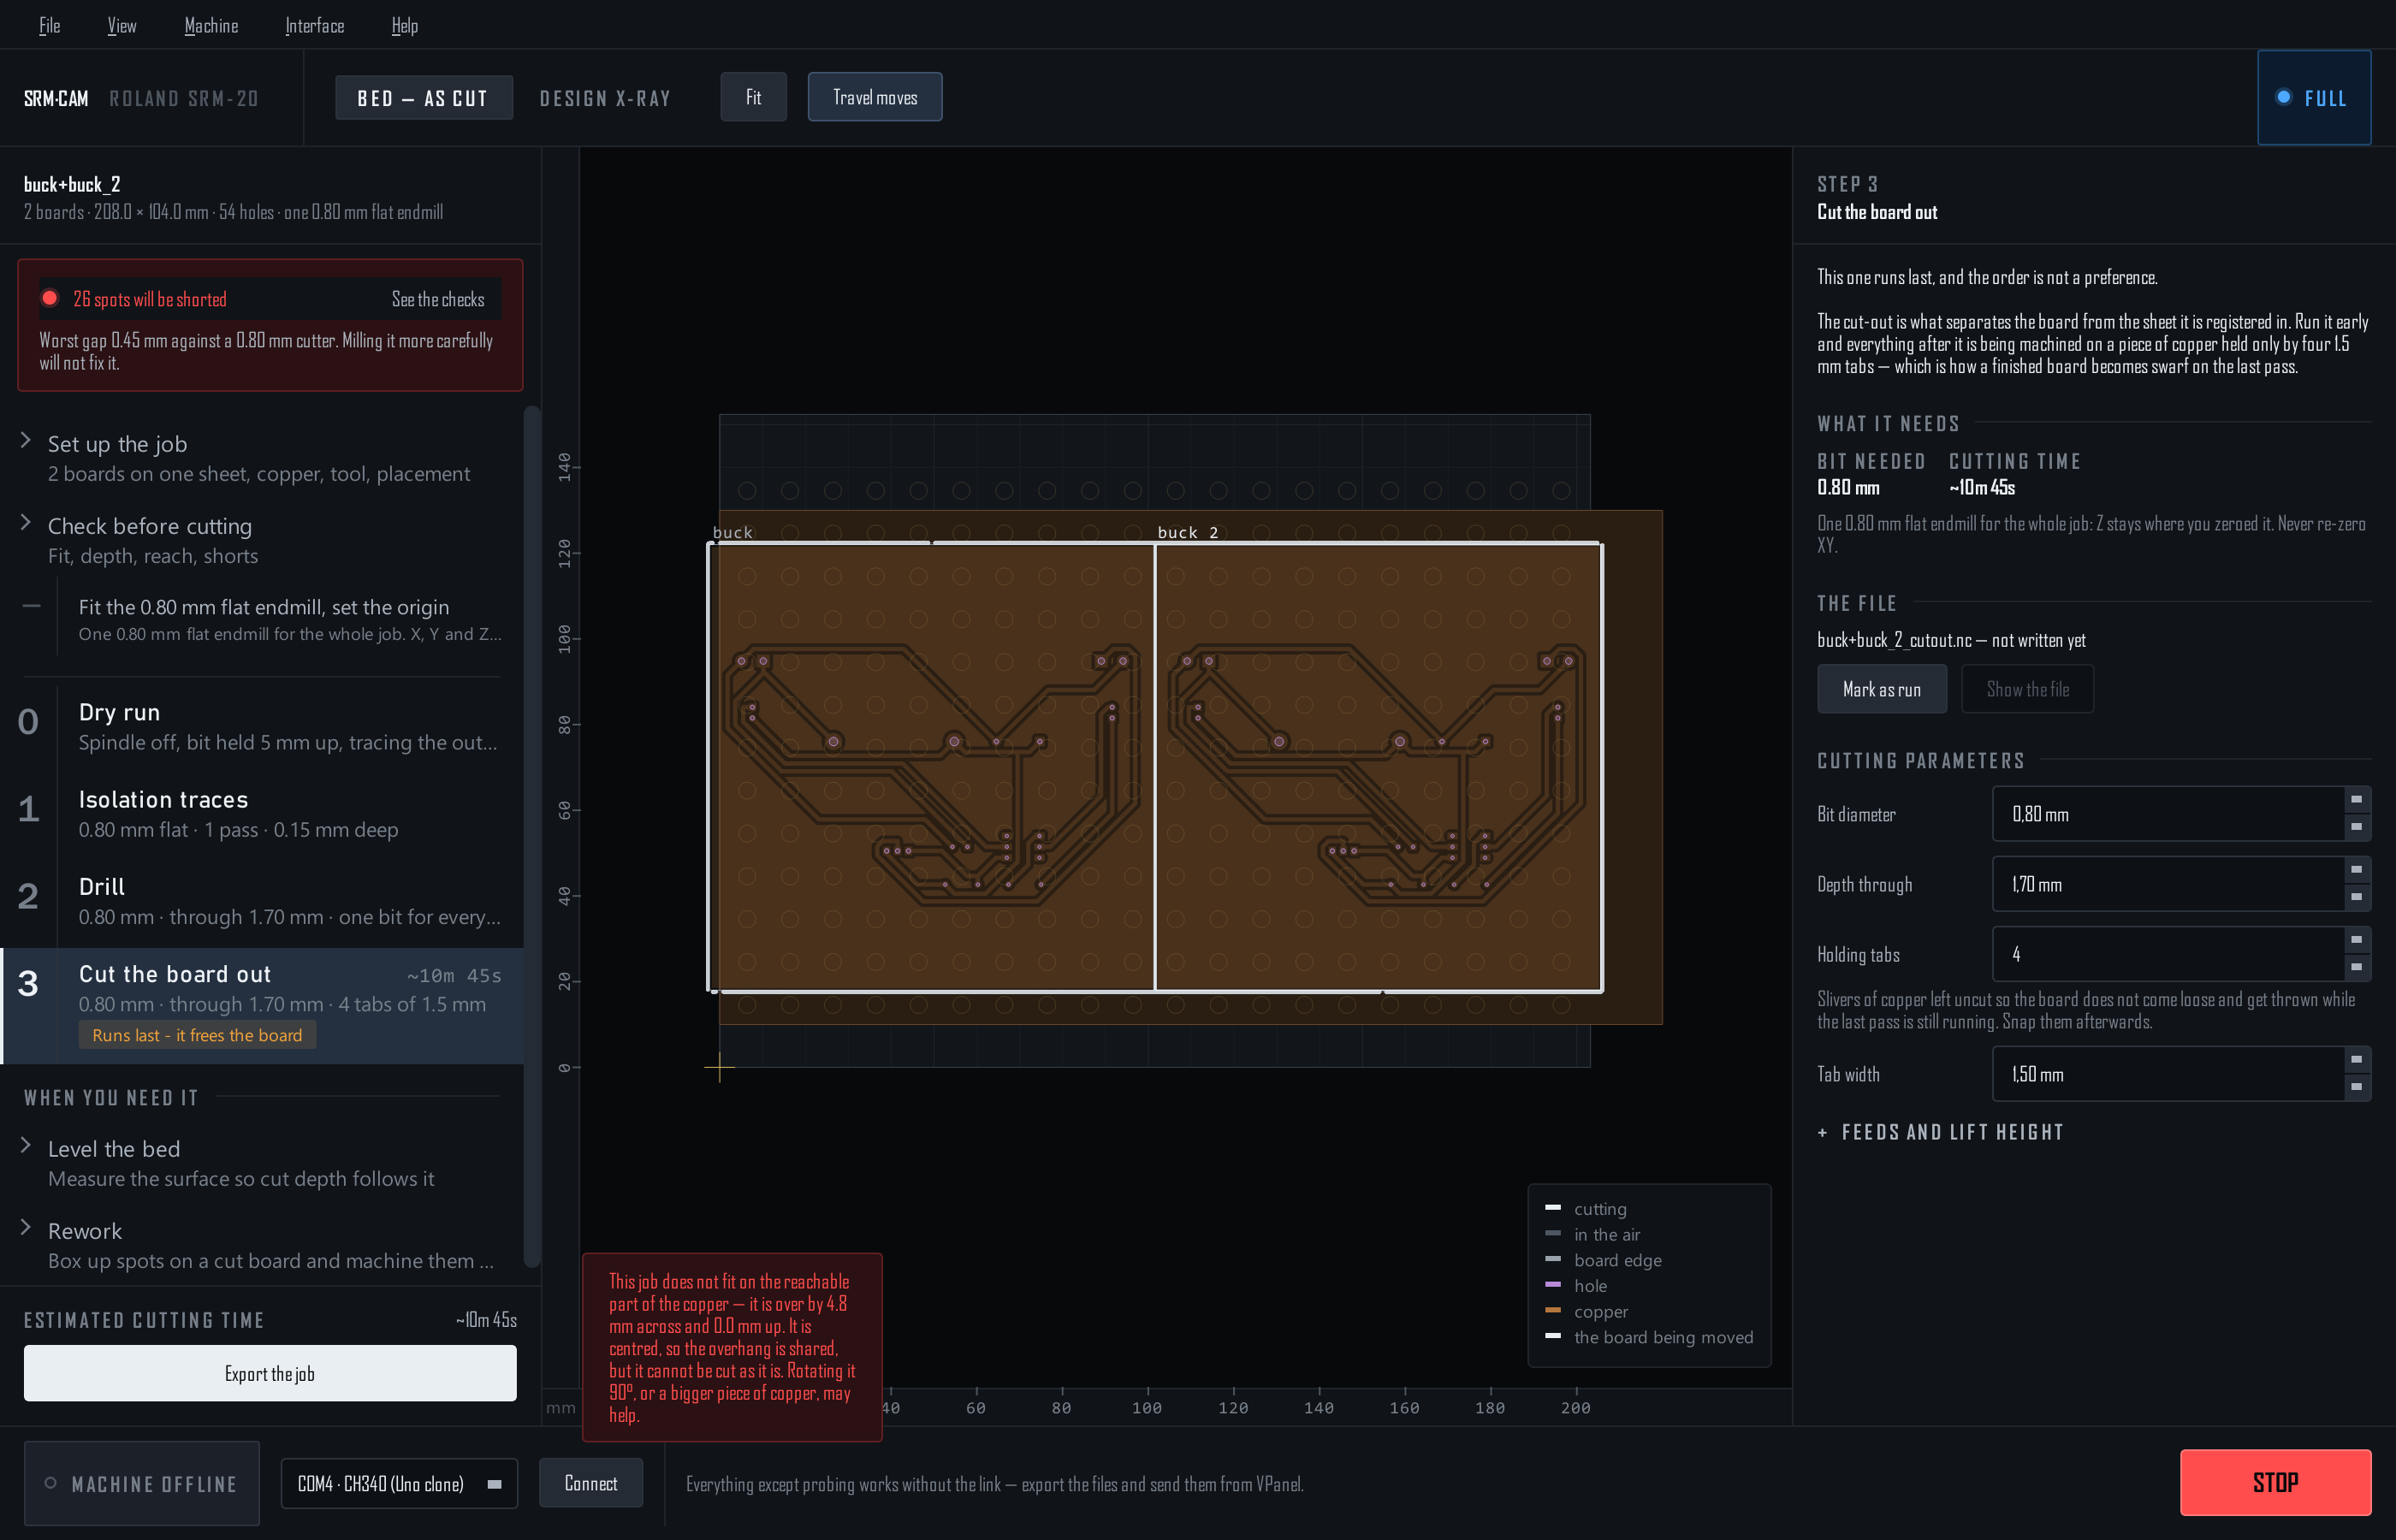Open the Machine menu
The width and height of the screenshot is (2396, 1540).
click(211, 25)
